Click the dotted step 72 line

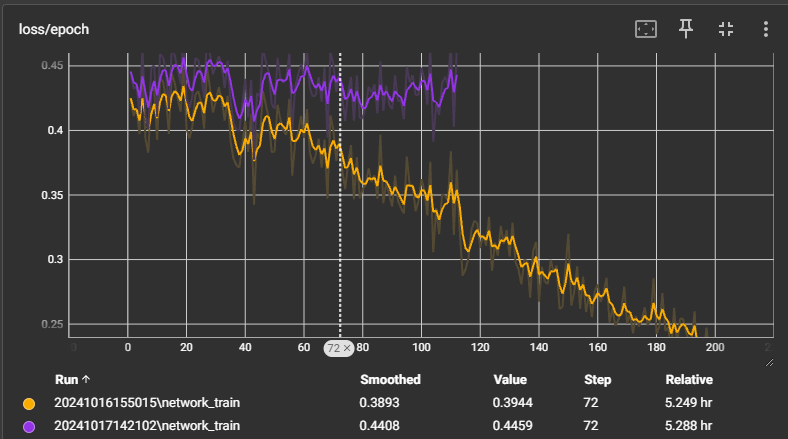[x=340, y=195]
